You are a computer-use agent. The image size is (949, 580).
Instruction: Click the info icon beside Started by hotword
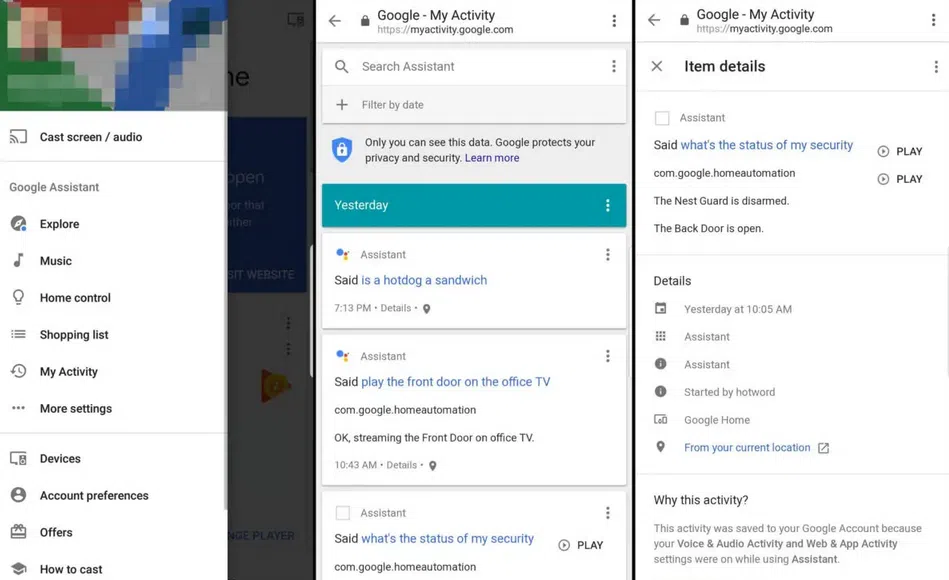(x=660, y=391)
